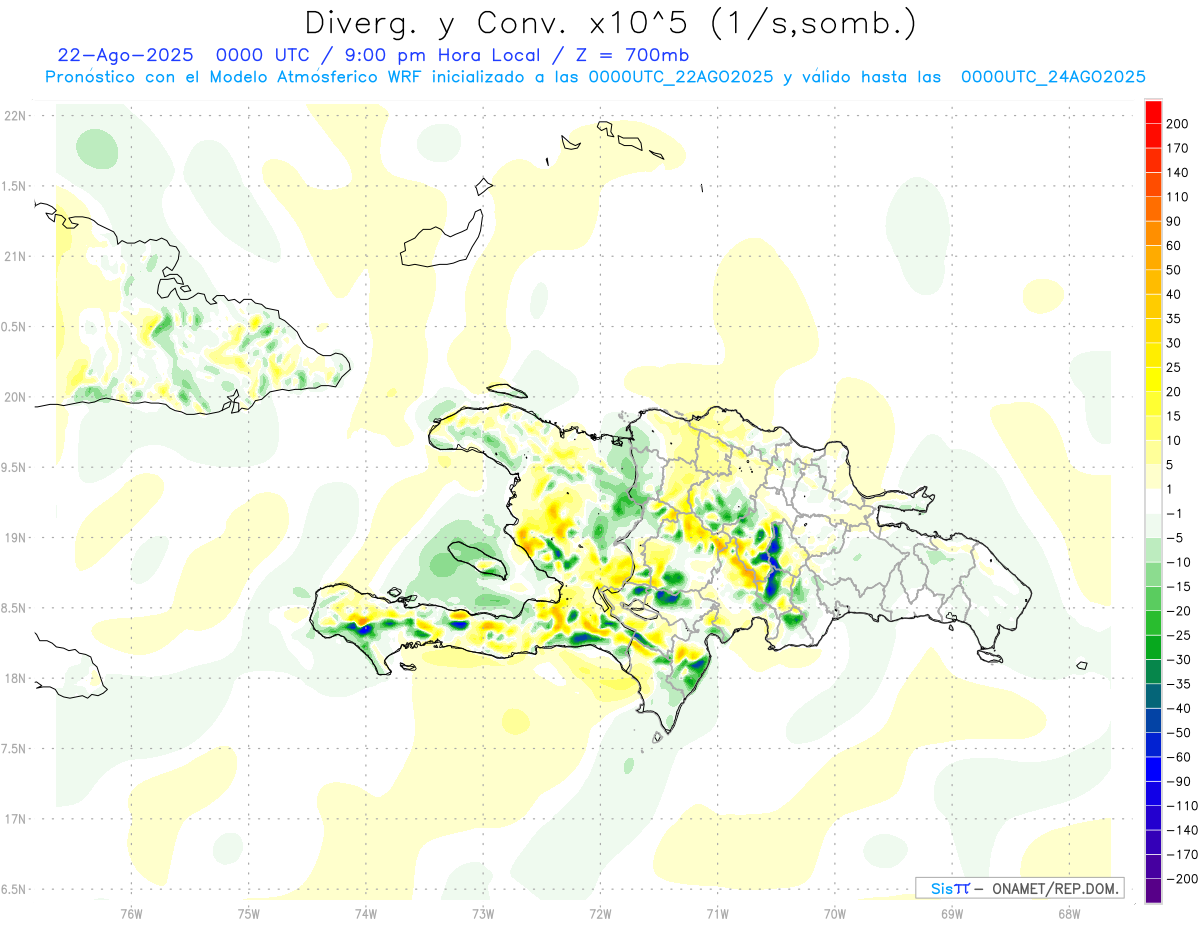The image size is (1200, 927).
Task: Click the blue scale segment between -60 and -90
Action: [1153, 769]
